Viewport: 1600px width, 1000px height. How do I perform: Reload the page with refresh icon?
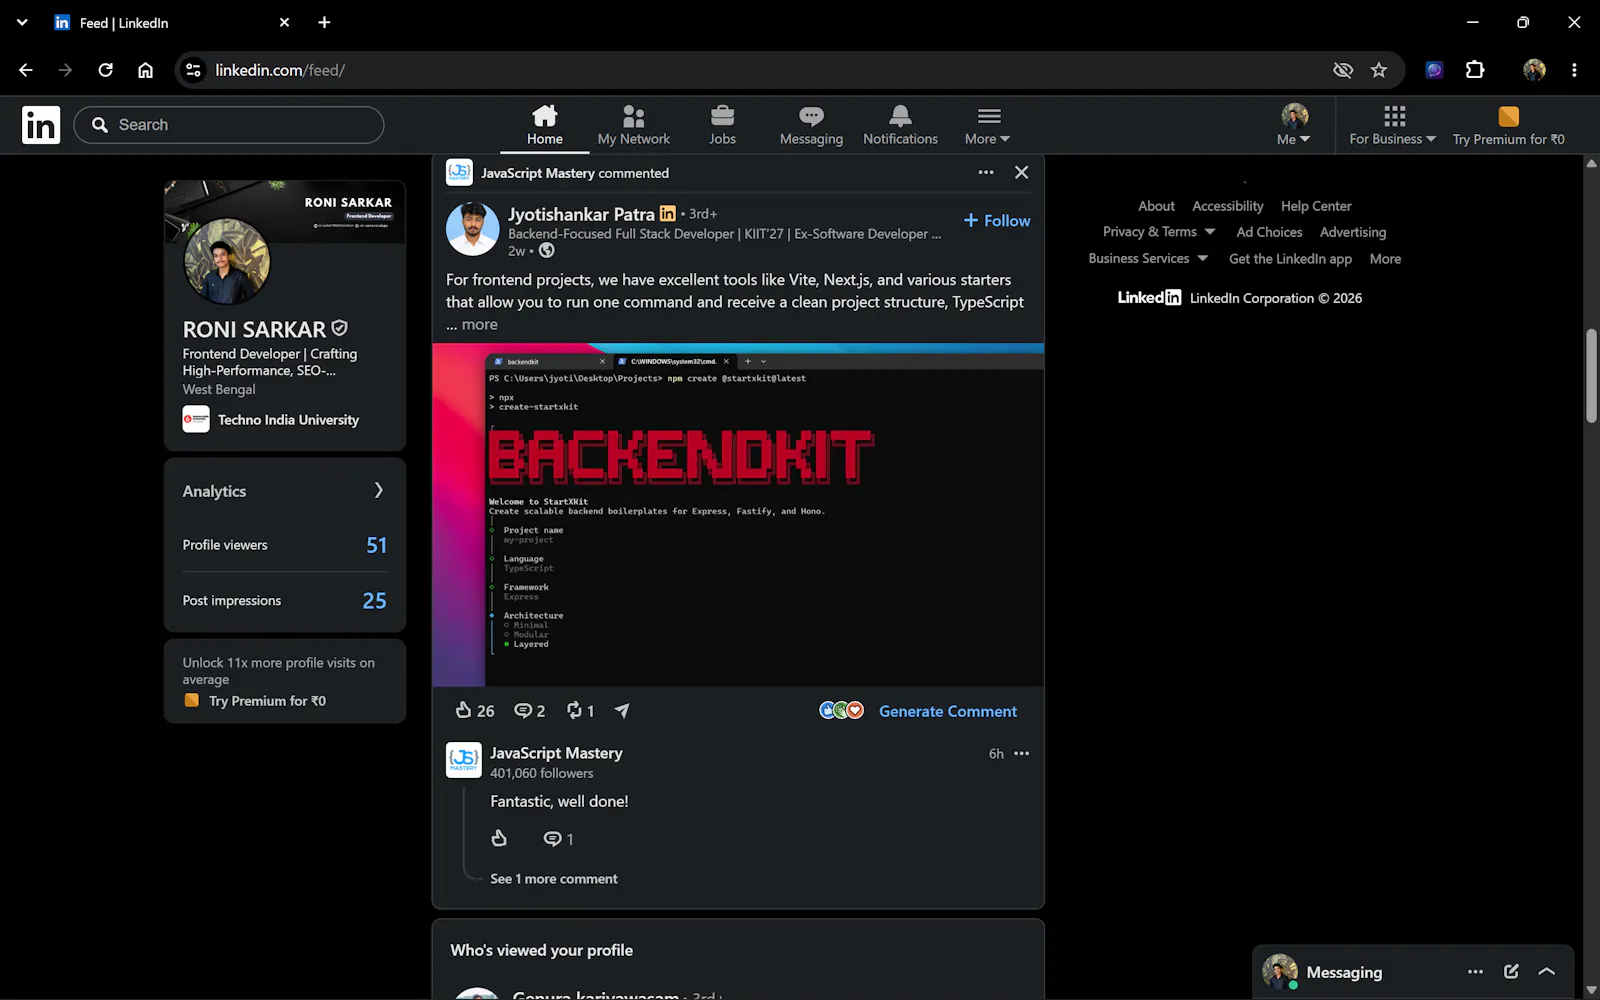(x=105, y=70)
